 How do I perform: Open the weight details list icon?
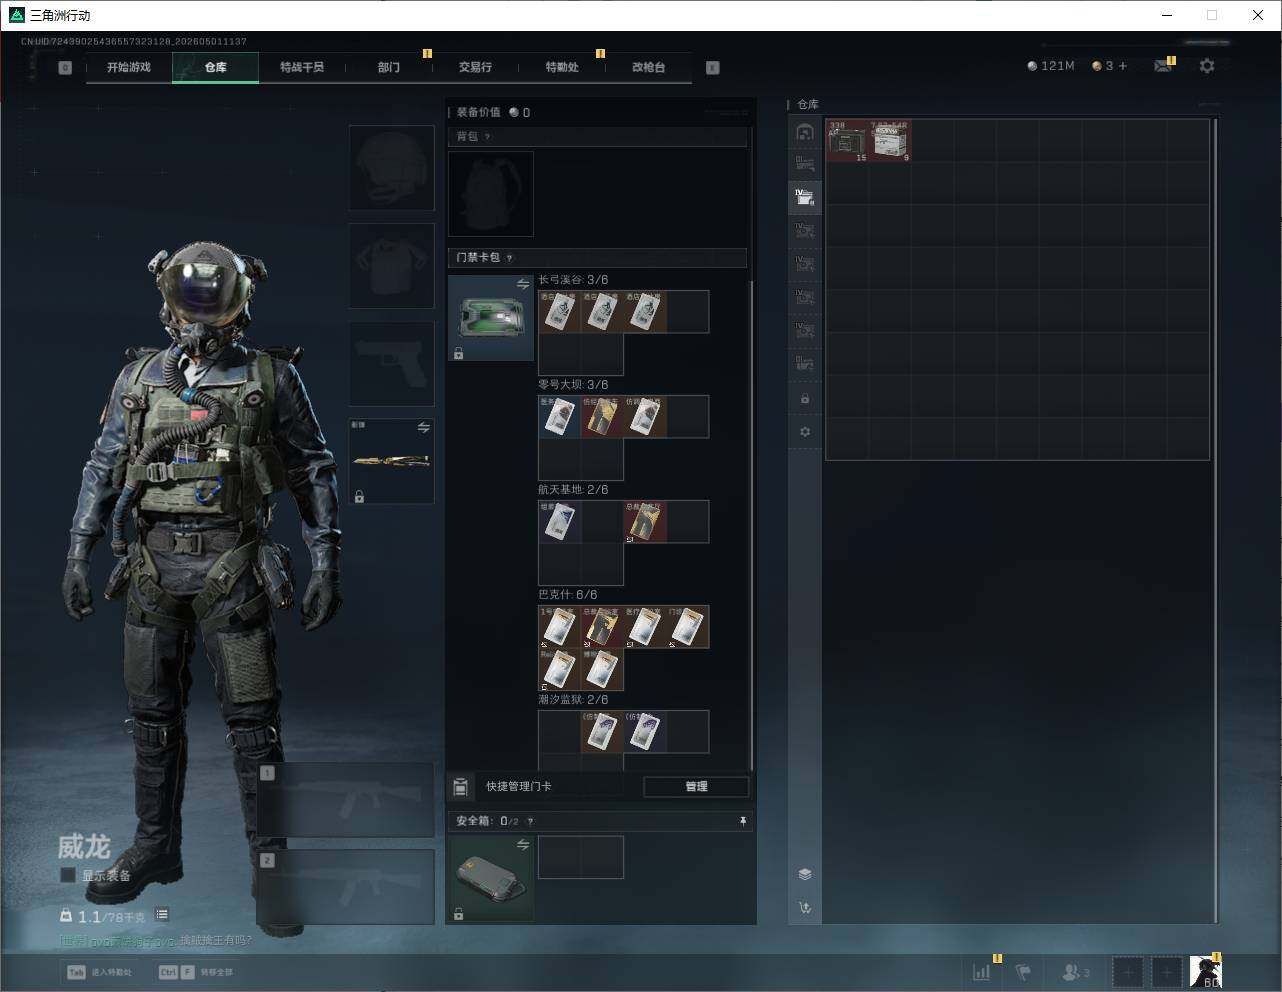point(162,914)
